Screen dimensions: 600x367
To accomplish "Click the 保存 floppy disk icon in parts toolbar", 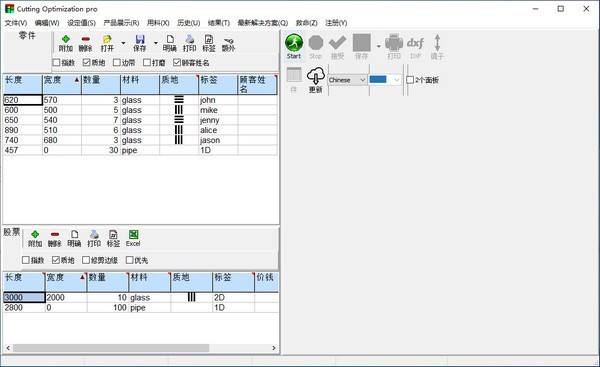I will pos(140,39).
